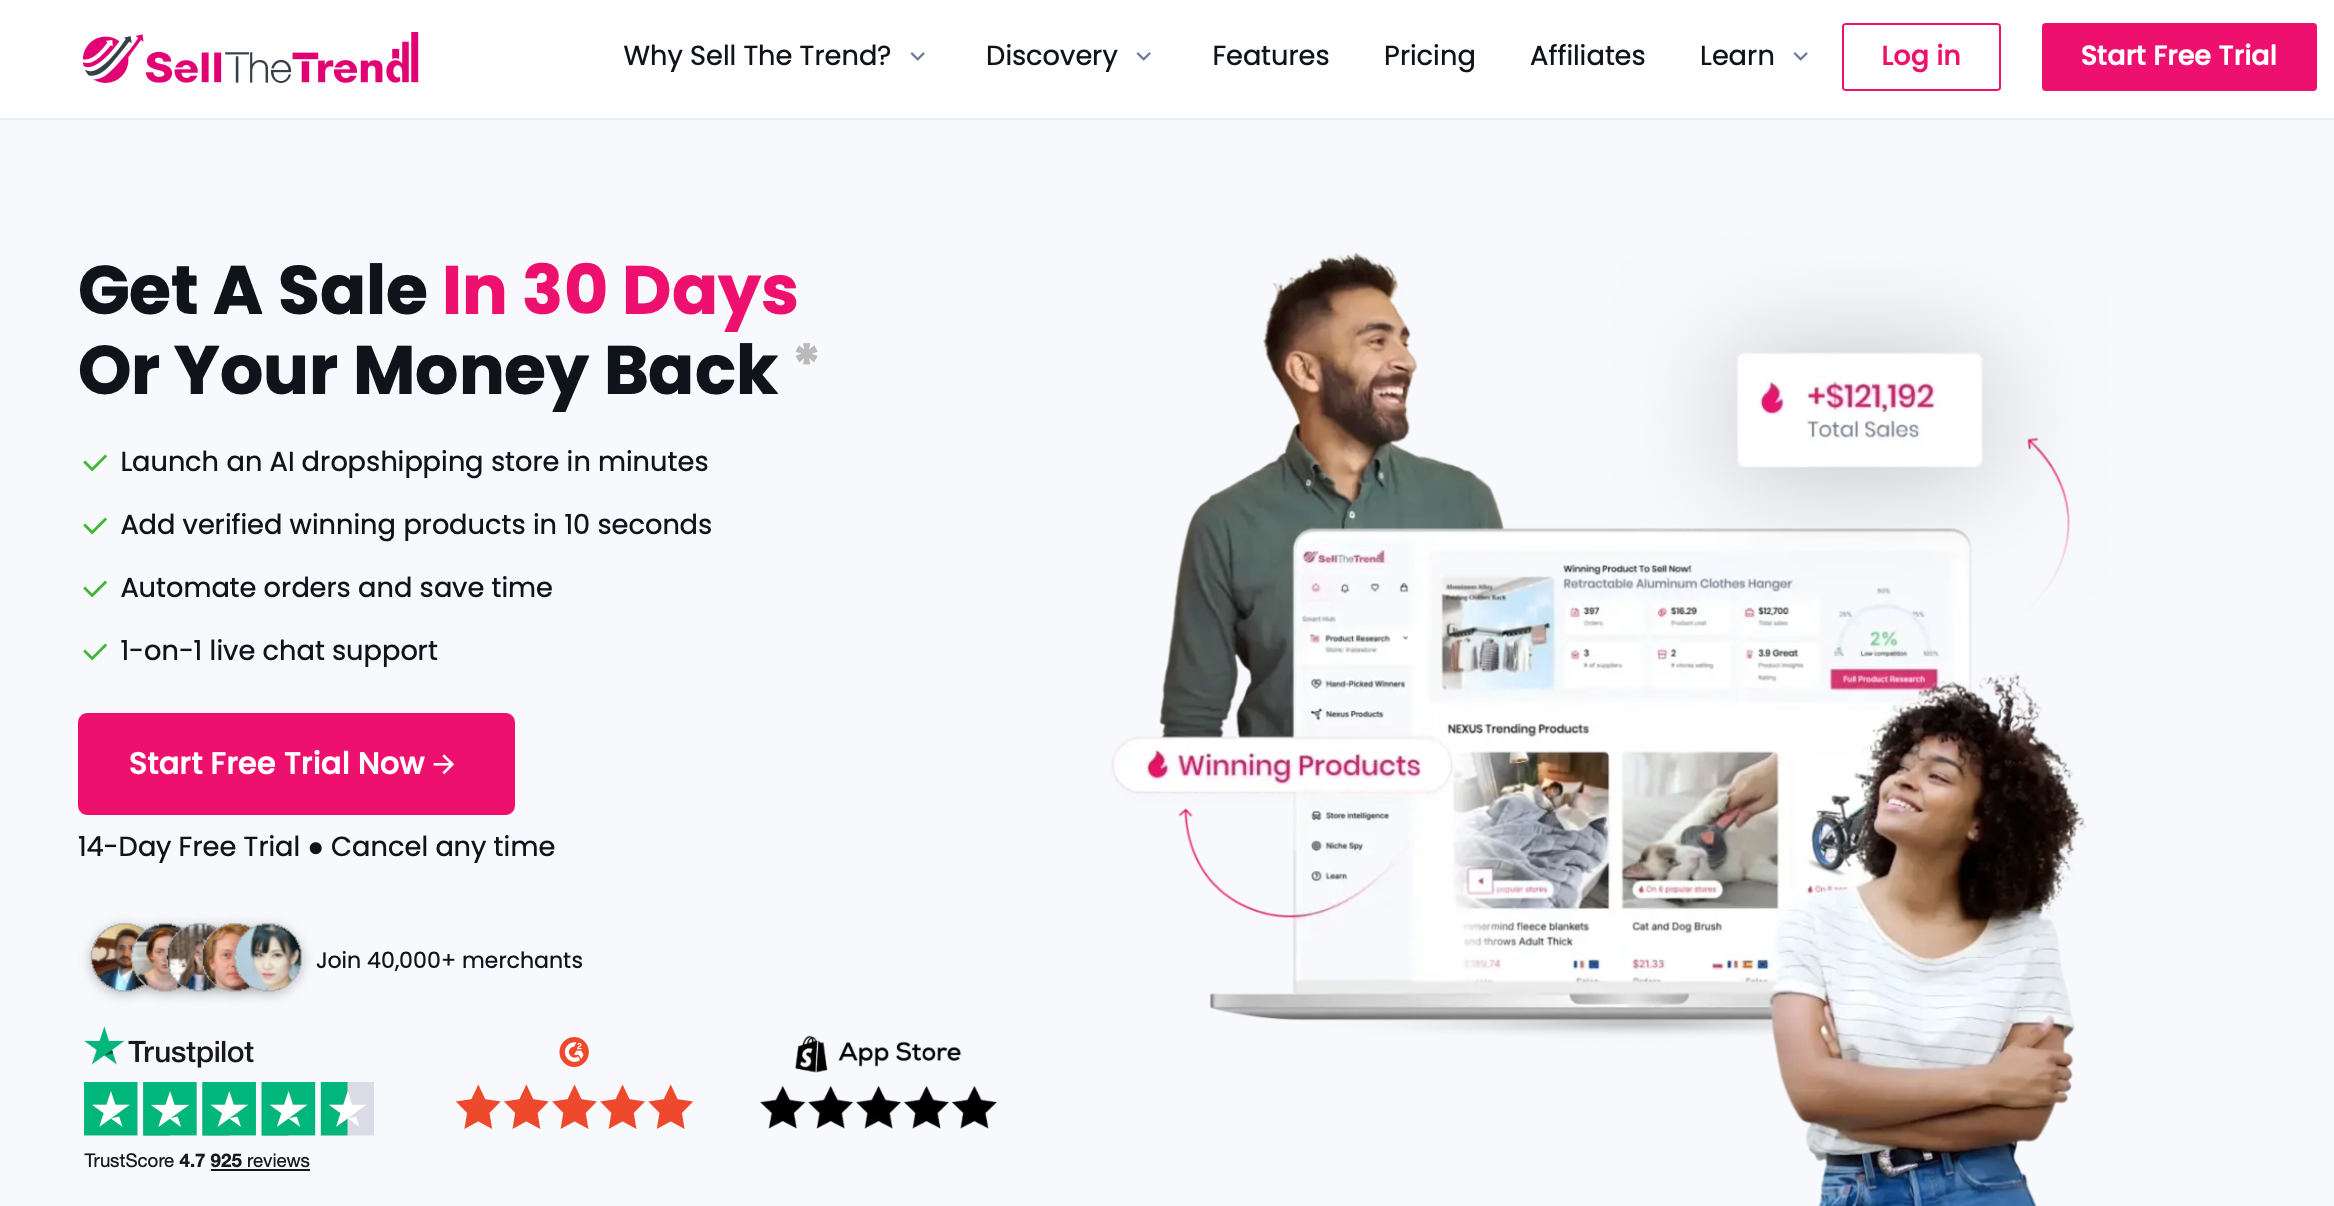Click the Log in button
The image size is (2334, 1206).
point(1921,57)
